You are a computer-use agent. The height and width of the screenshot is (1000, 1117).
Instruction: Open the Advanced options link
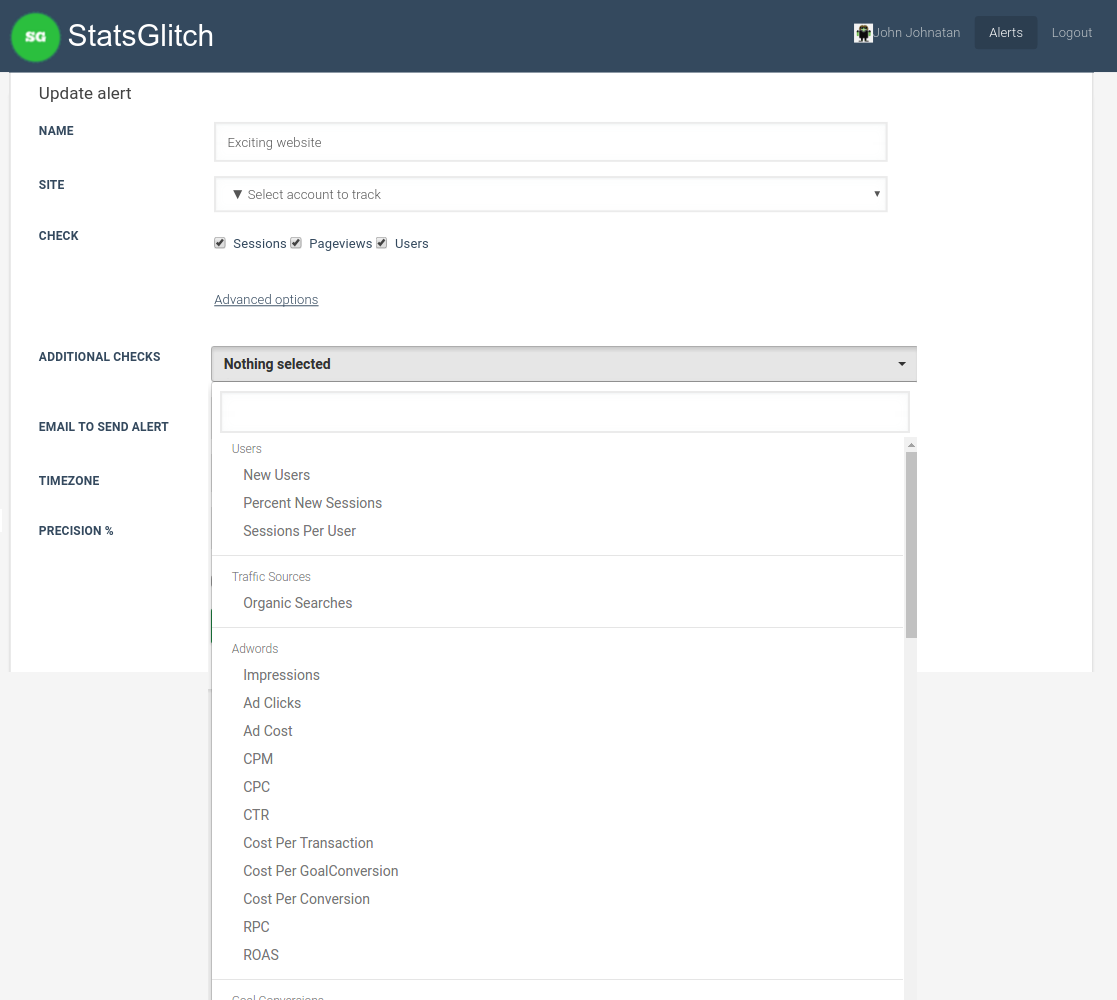(x=266, y=300)
